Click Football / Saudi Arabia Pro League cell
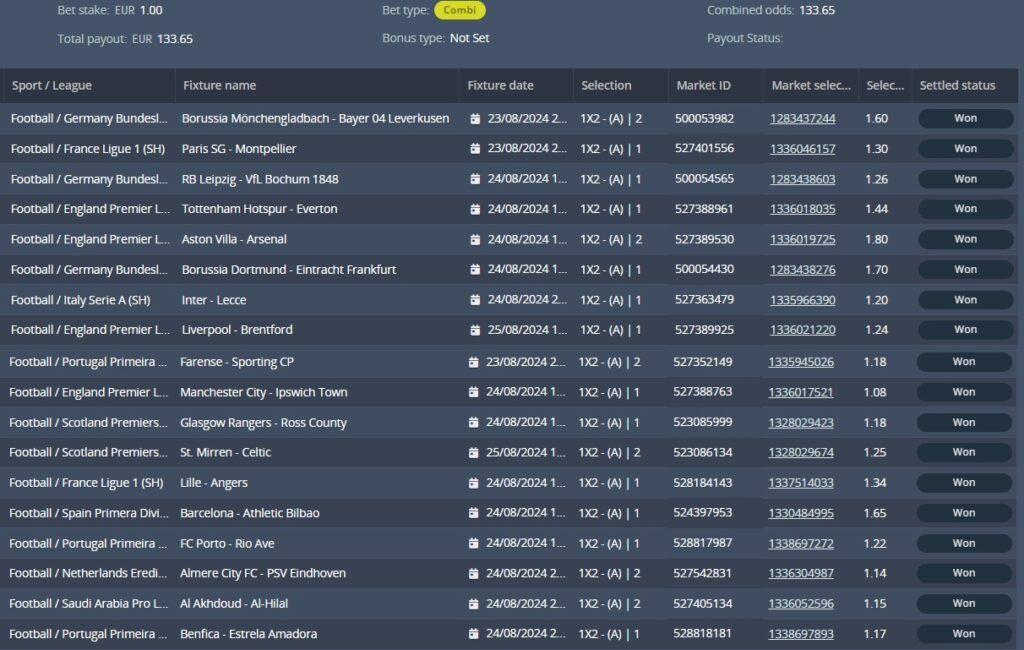 [x=89, y=604]
